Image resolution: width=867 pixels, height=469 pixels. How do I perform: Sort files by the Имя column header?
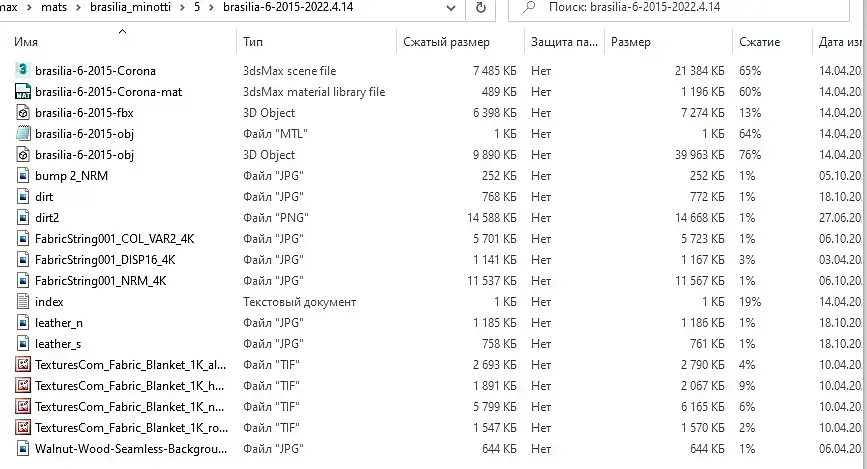click(26, 42)
